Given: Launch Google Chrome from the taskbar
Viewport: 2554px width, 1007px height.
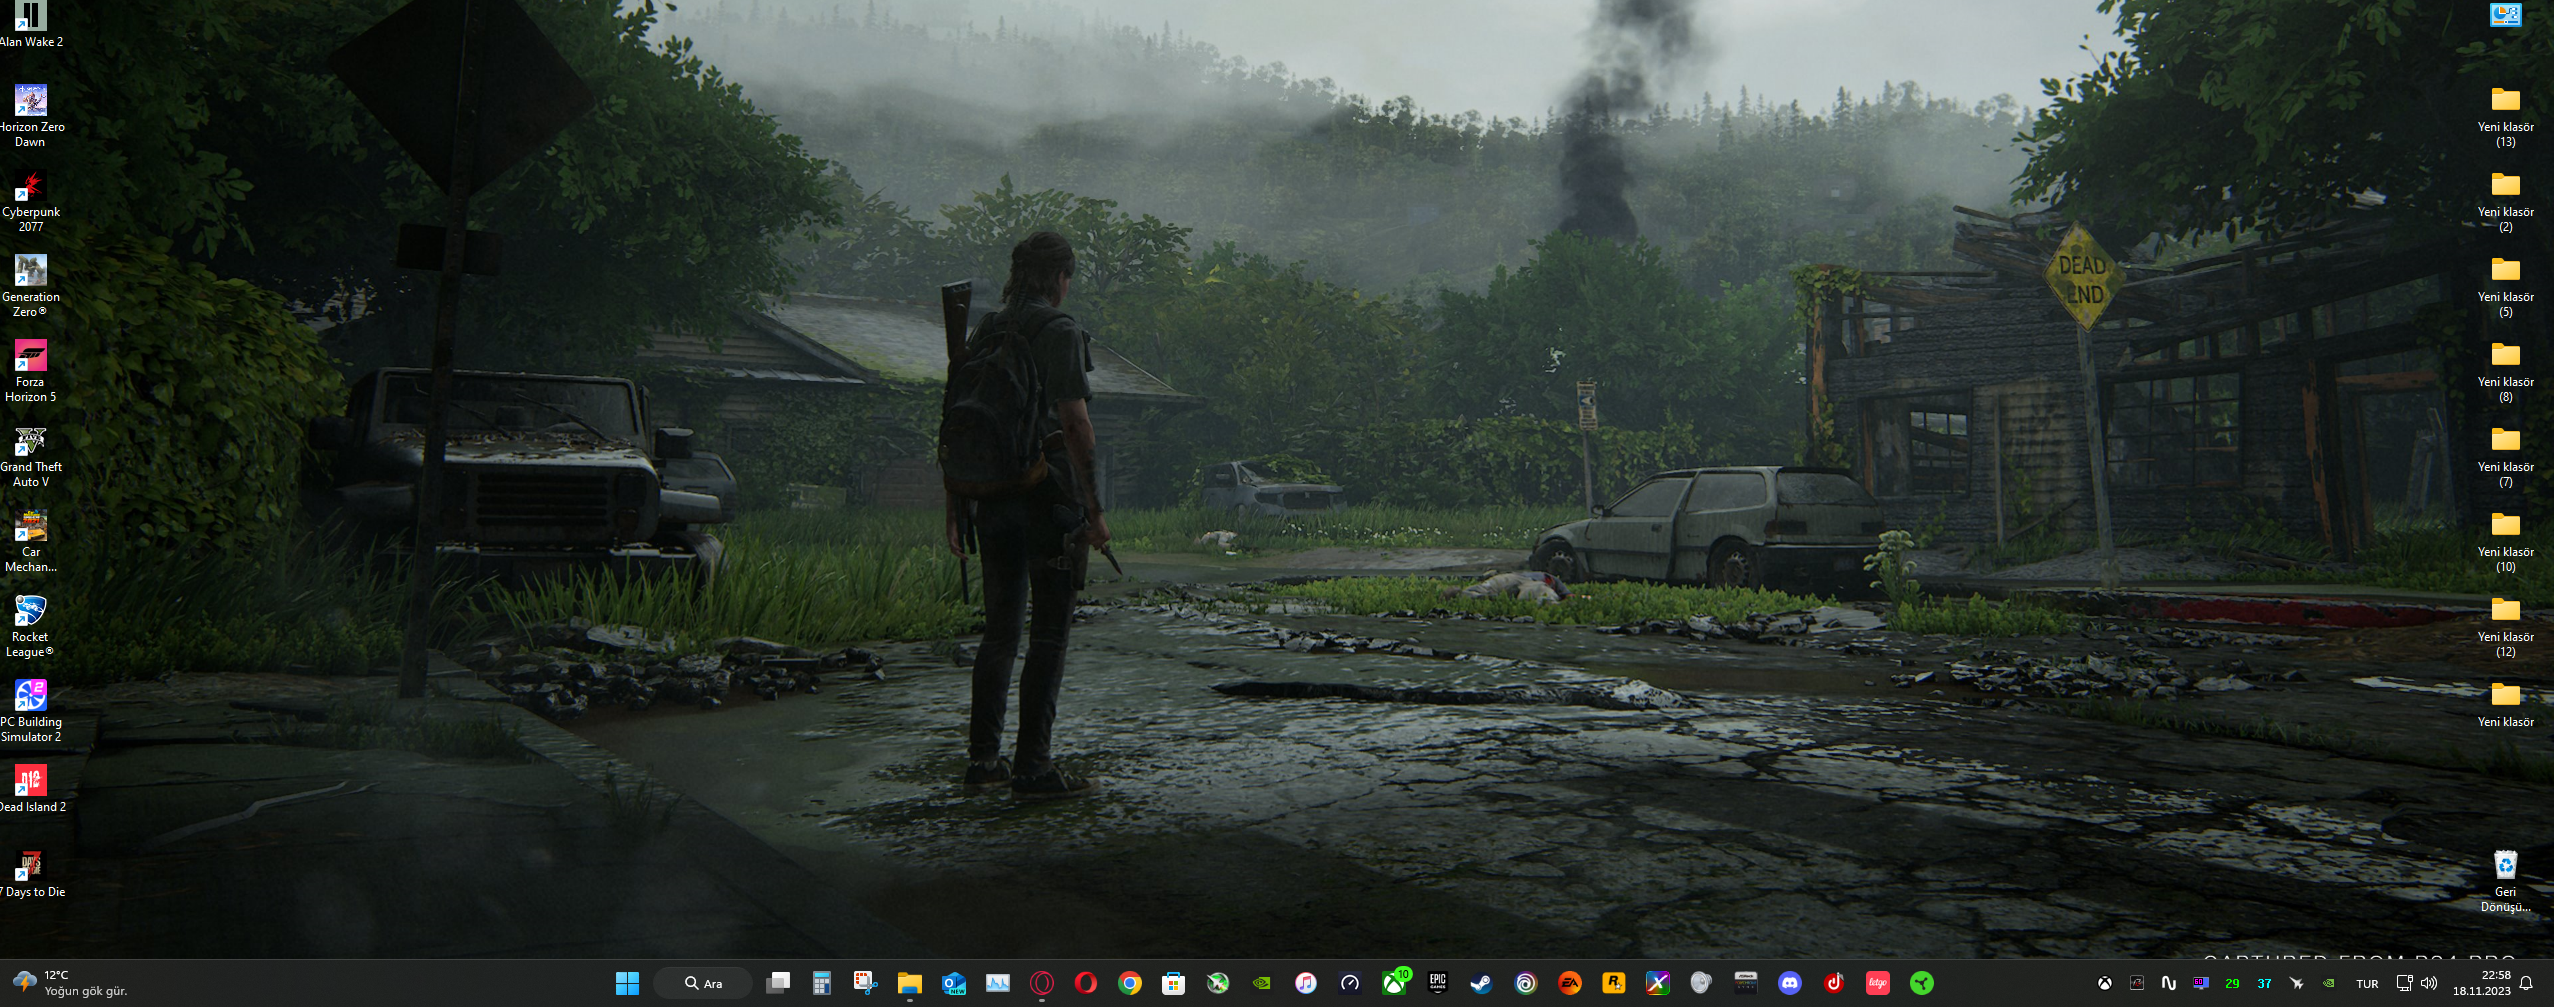Looking at the screenshot, I should (1130, 983).
